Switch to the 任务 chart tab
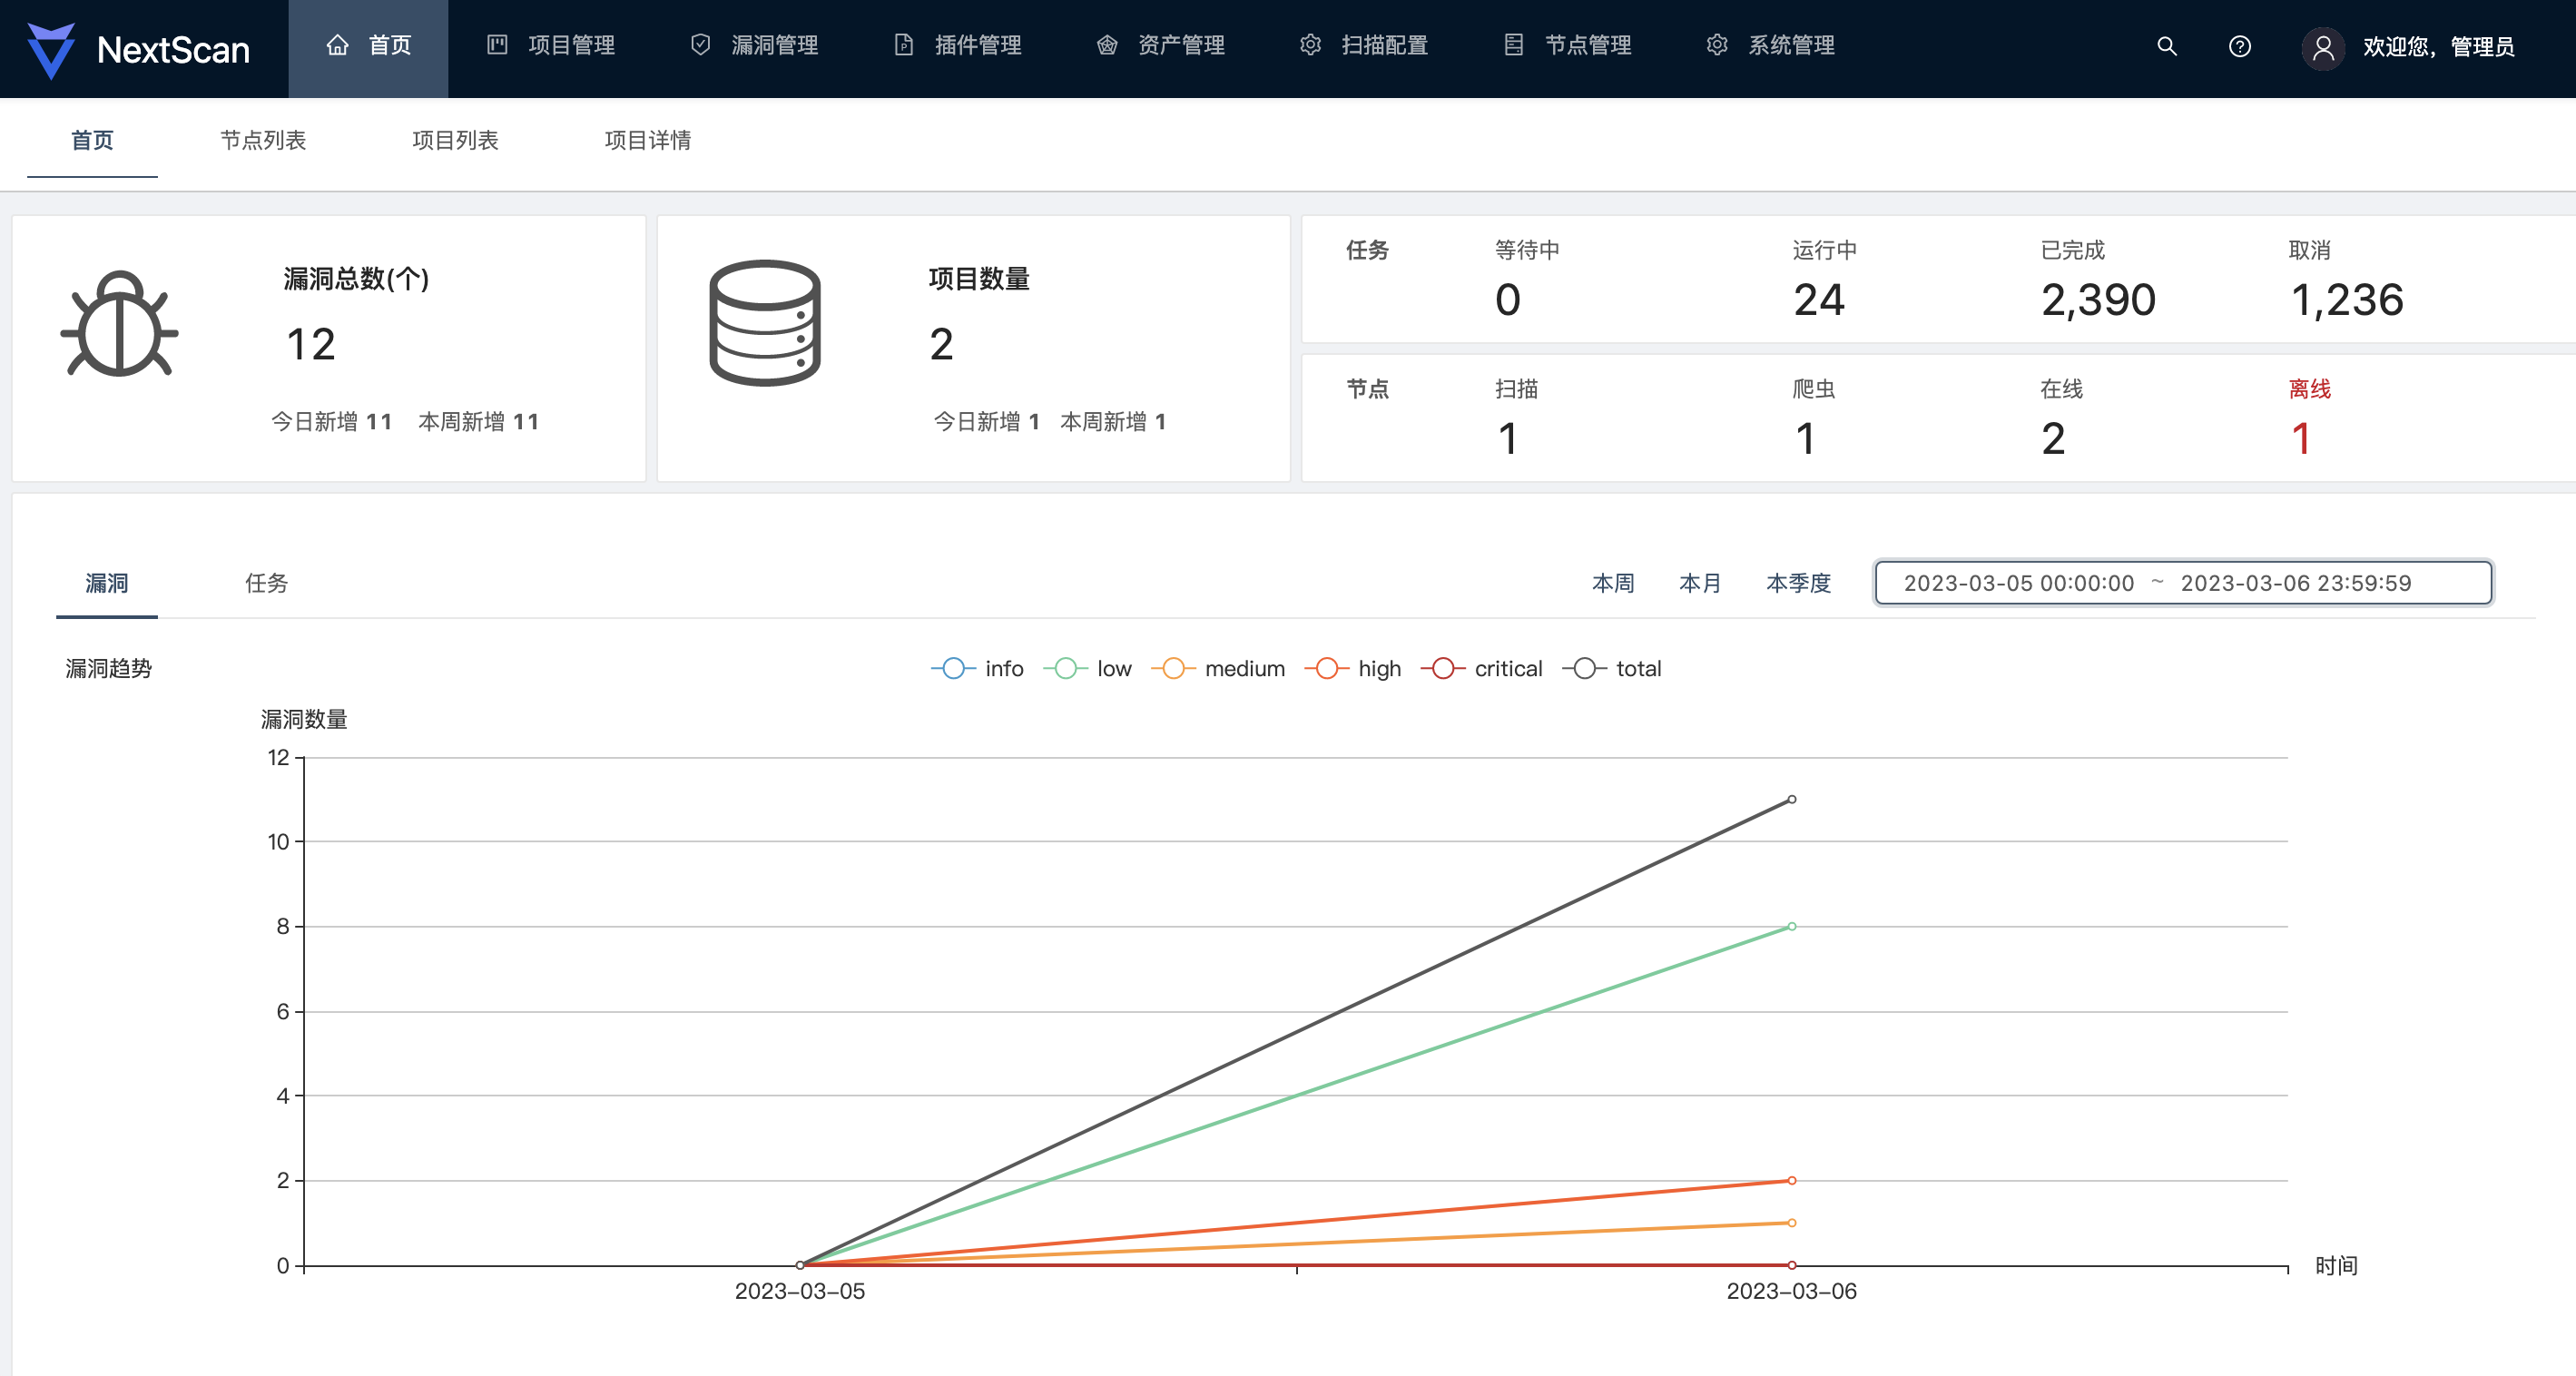Image resolution: width=2576 pixels, height=1376 pixels. tap(266, 583)
